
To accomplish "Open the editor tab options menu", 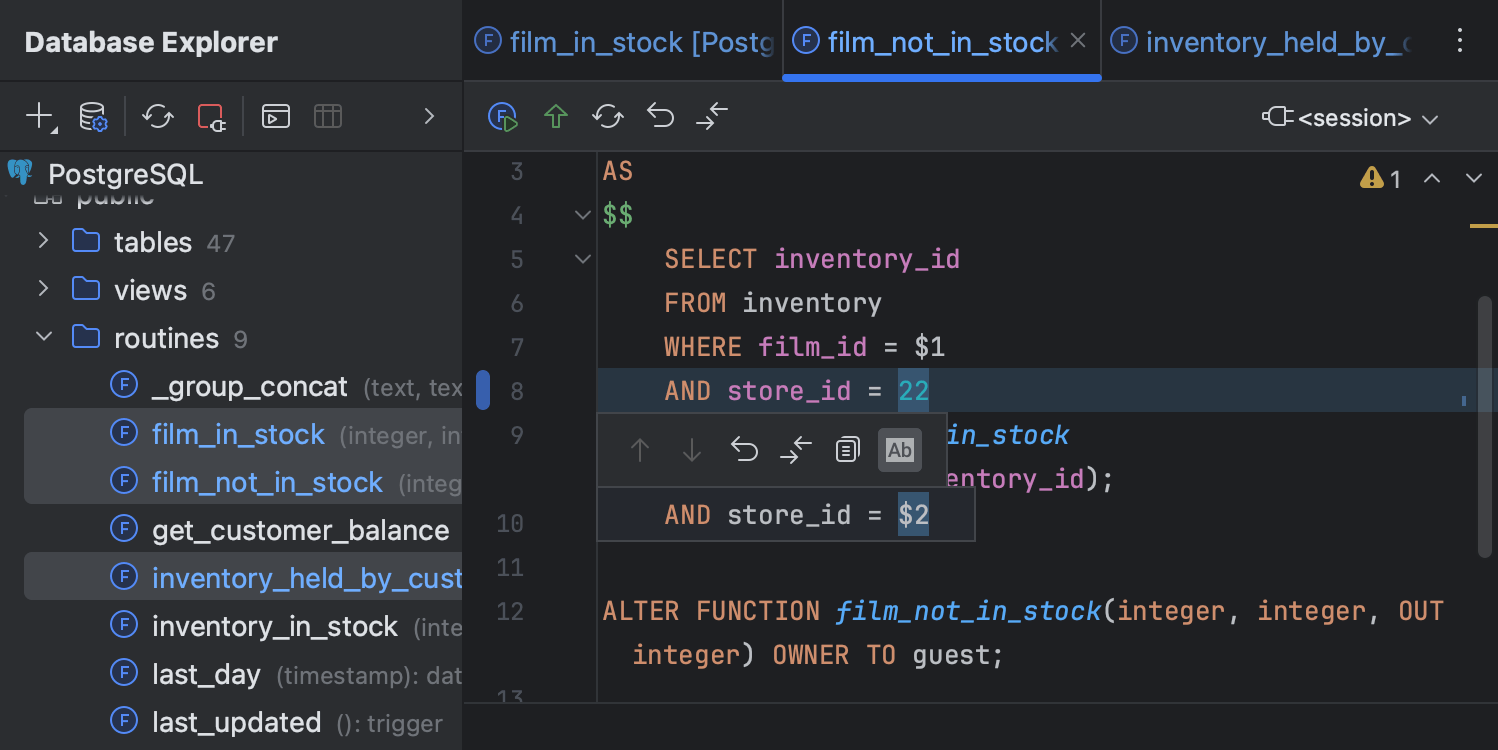I will coord(1460,41).
